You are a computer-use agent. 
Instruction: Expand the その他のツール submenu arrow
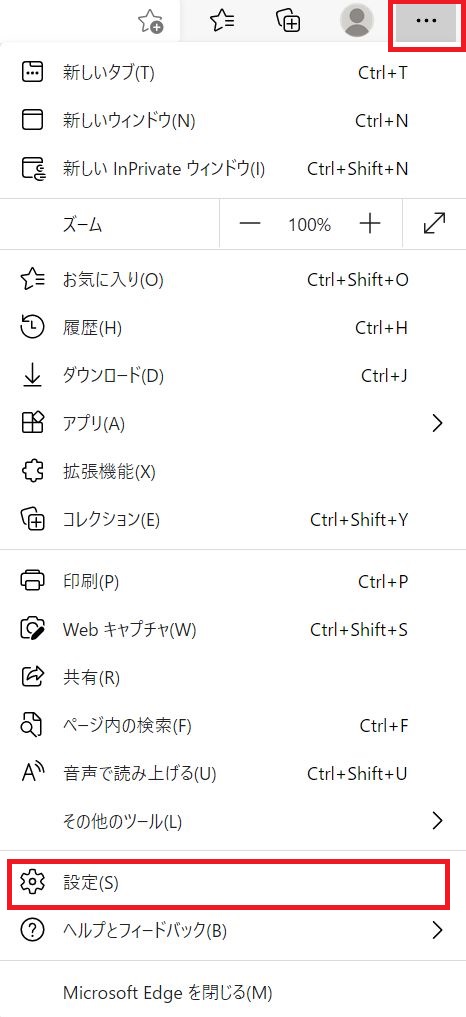click(x=437, y=821)
